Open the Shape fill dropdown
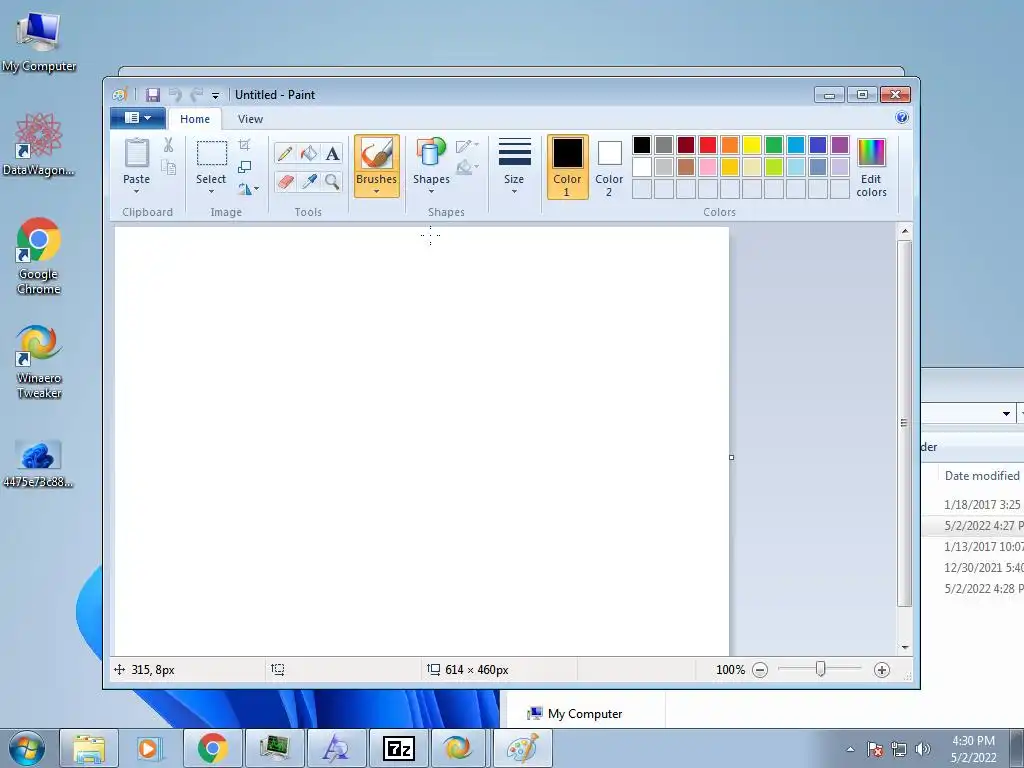1024x768 pixels. click(x=467, y=168)
